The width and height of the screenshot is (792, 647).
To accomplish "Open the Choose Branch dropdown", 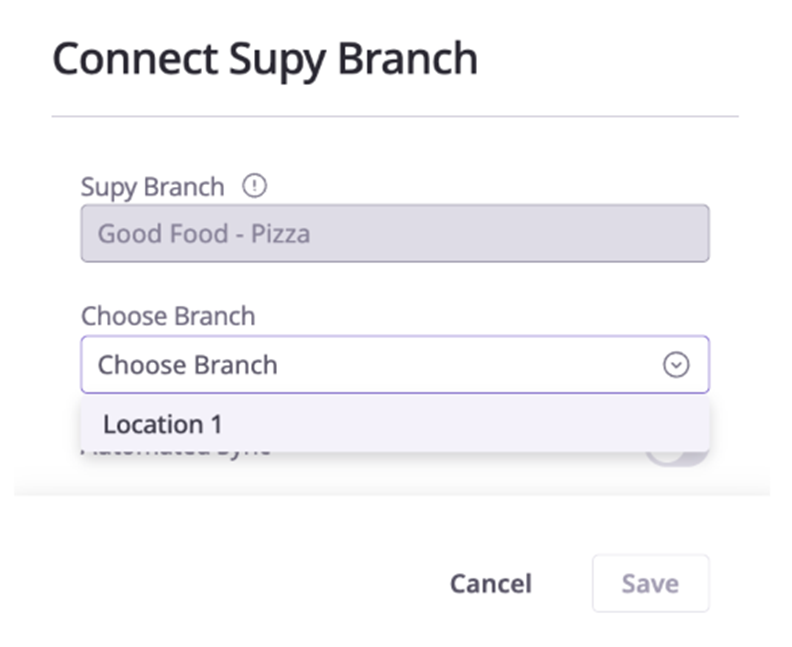I will point(394,365).
